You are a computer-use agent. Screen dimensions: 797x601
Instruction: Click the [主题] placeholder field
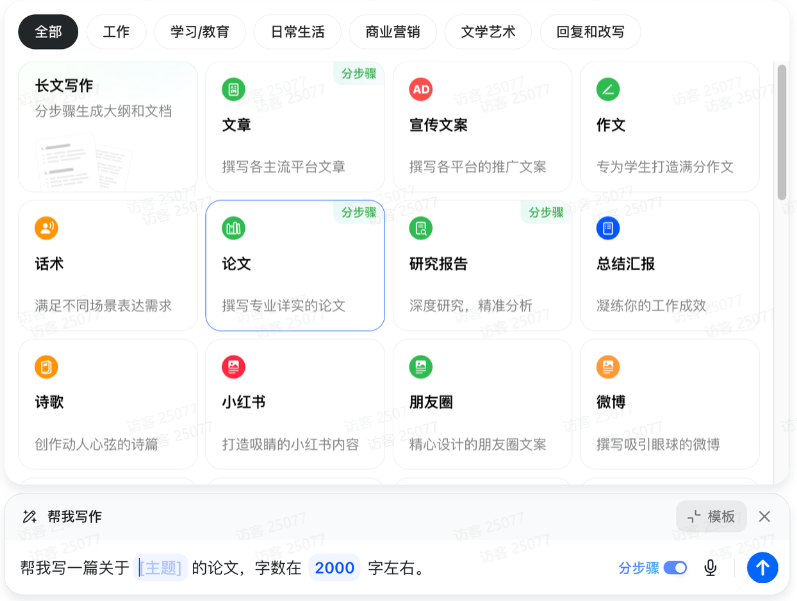click(161, 567)
